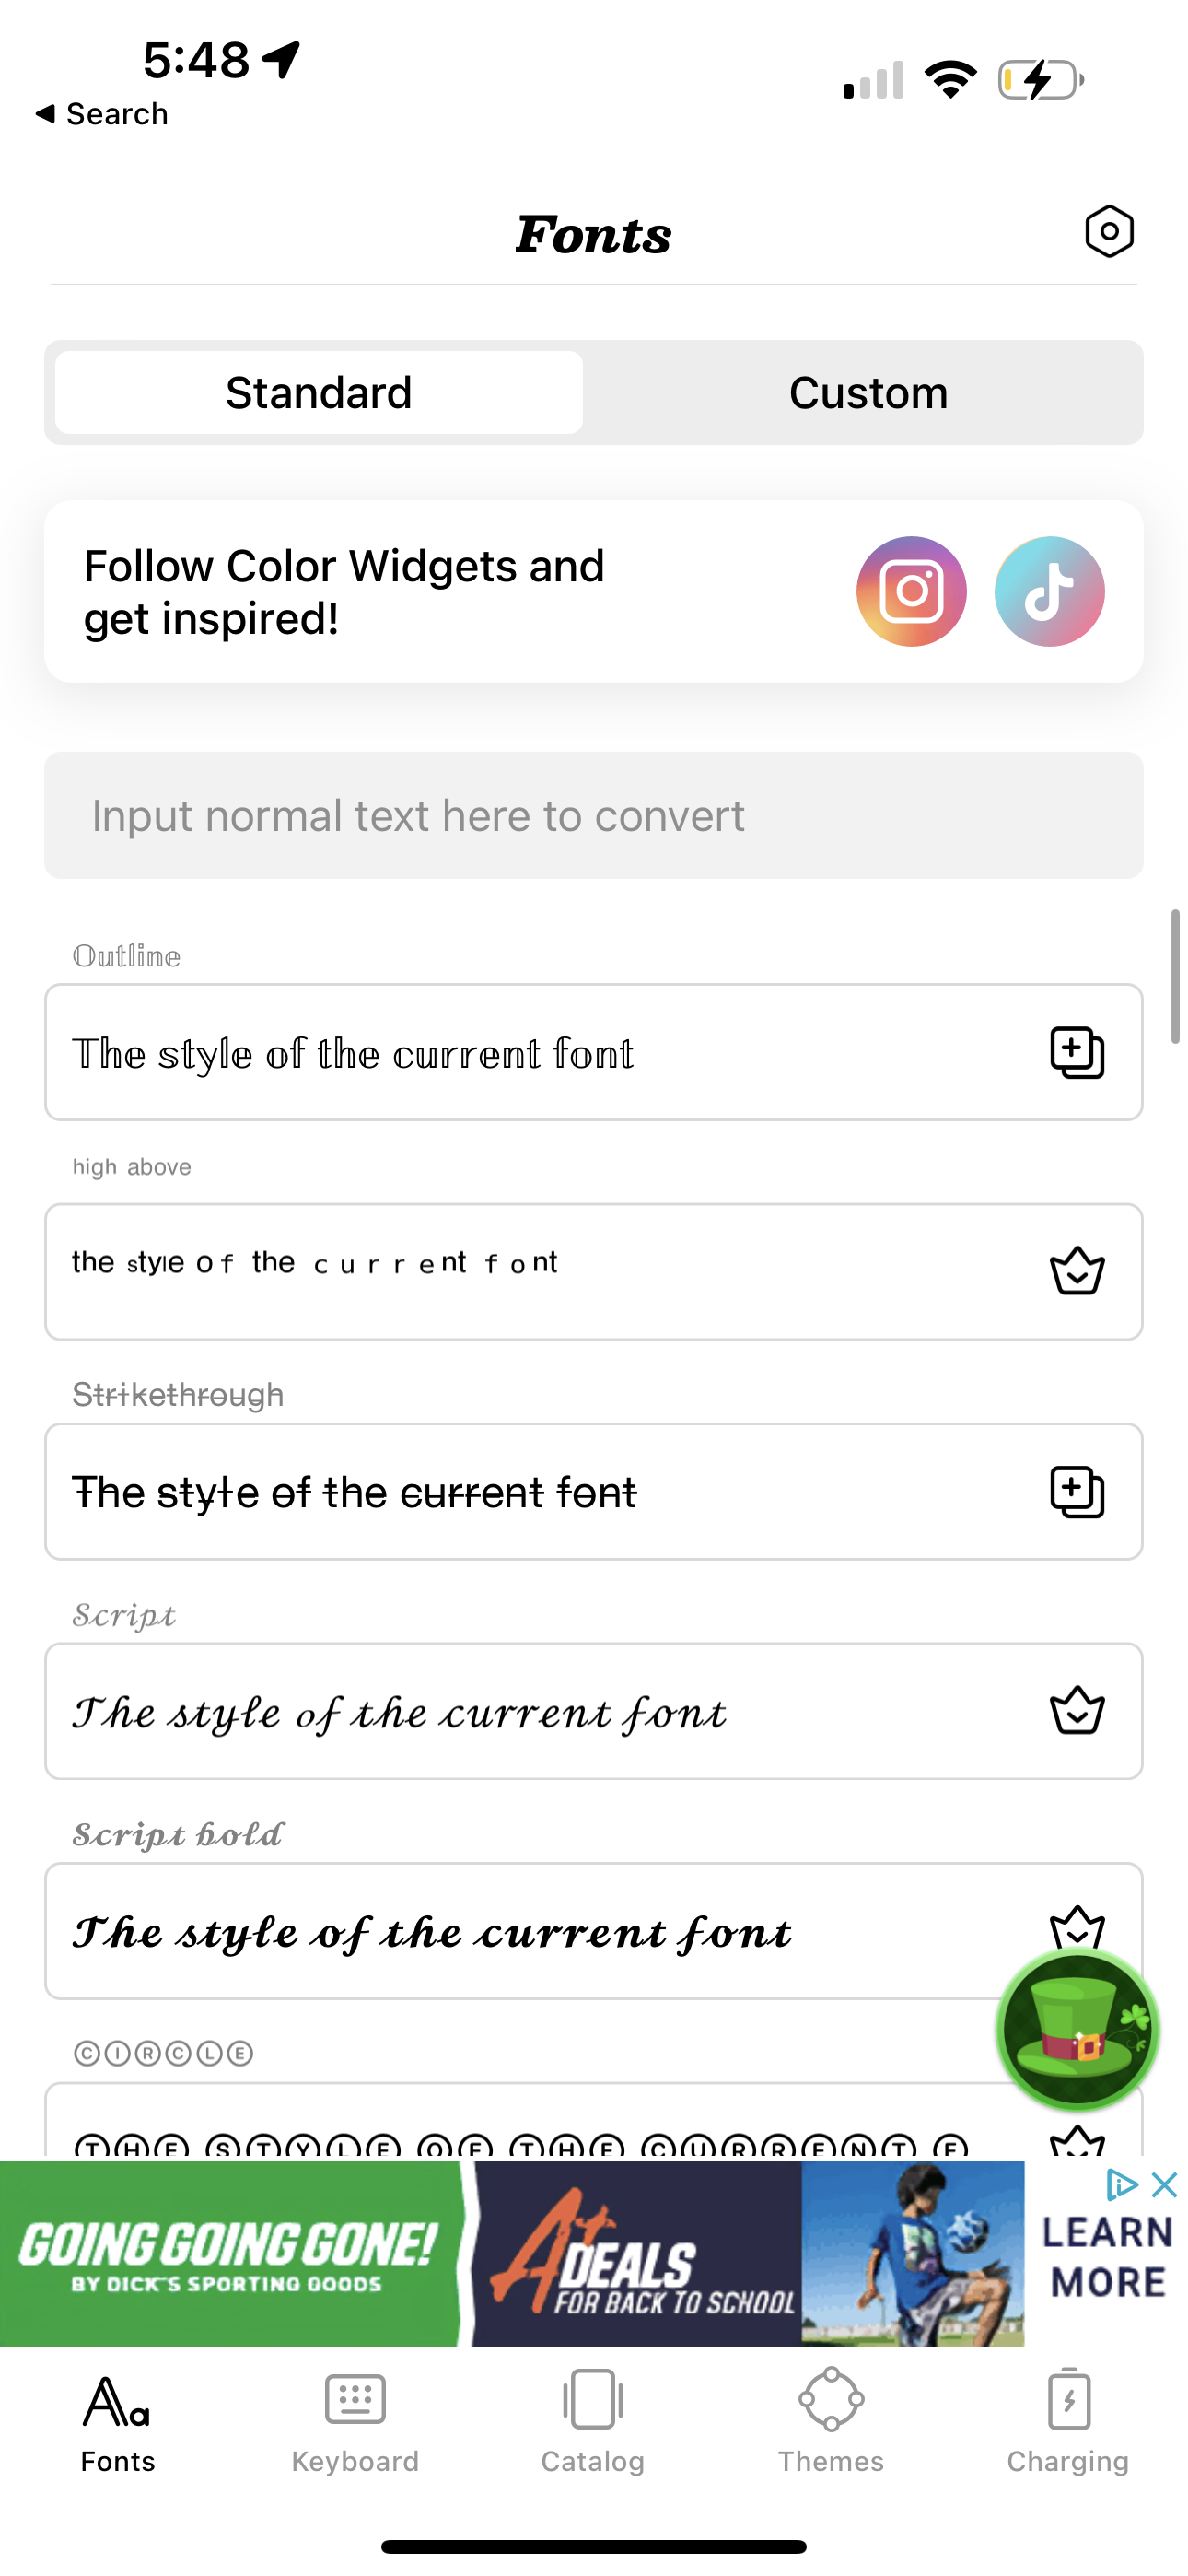Tap the crown icon on Script font
The image size is (1188, 2576).
click(1077, 1711)
